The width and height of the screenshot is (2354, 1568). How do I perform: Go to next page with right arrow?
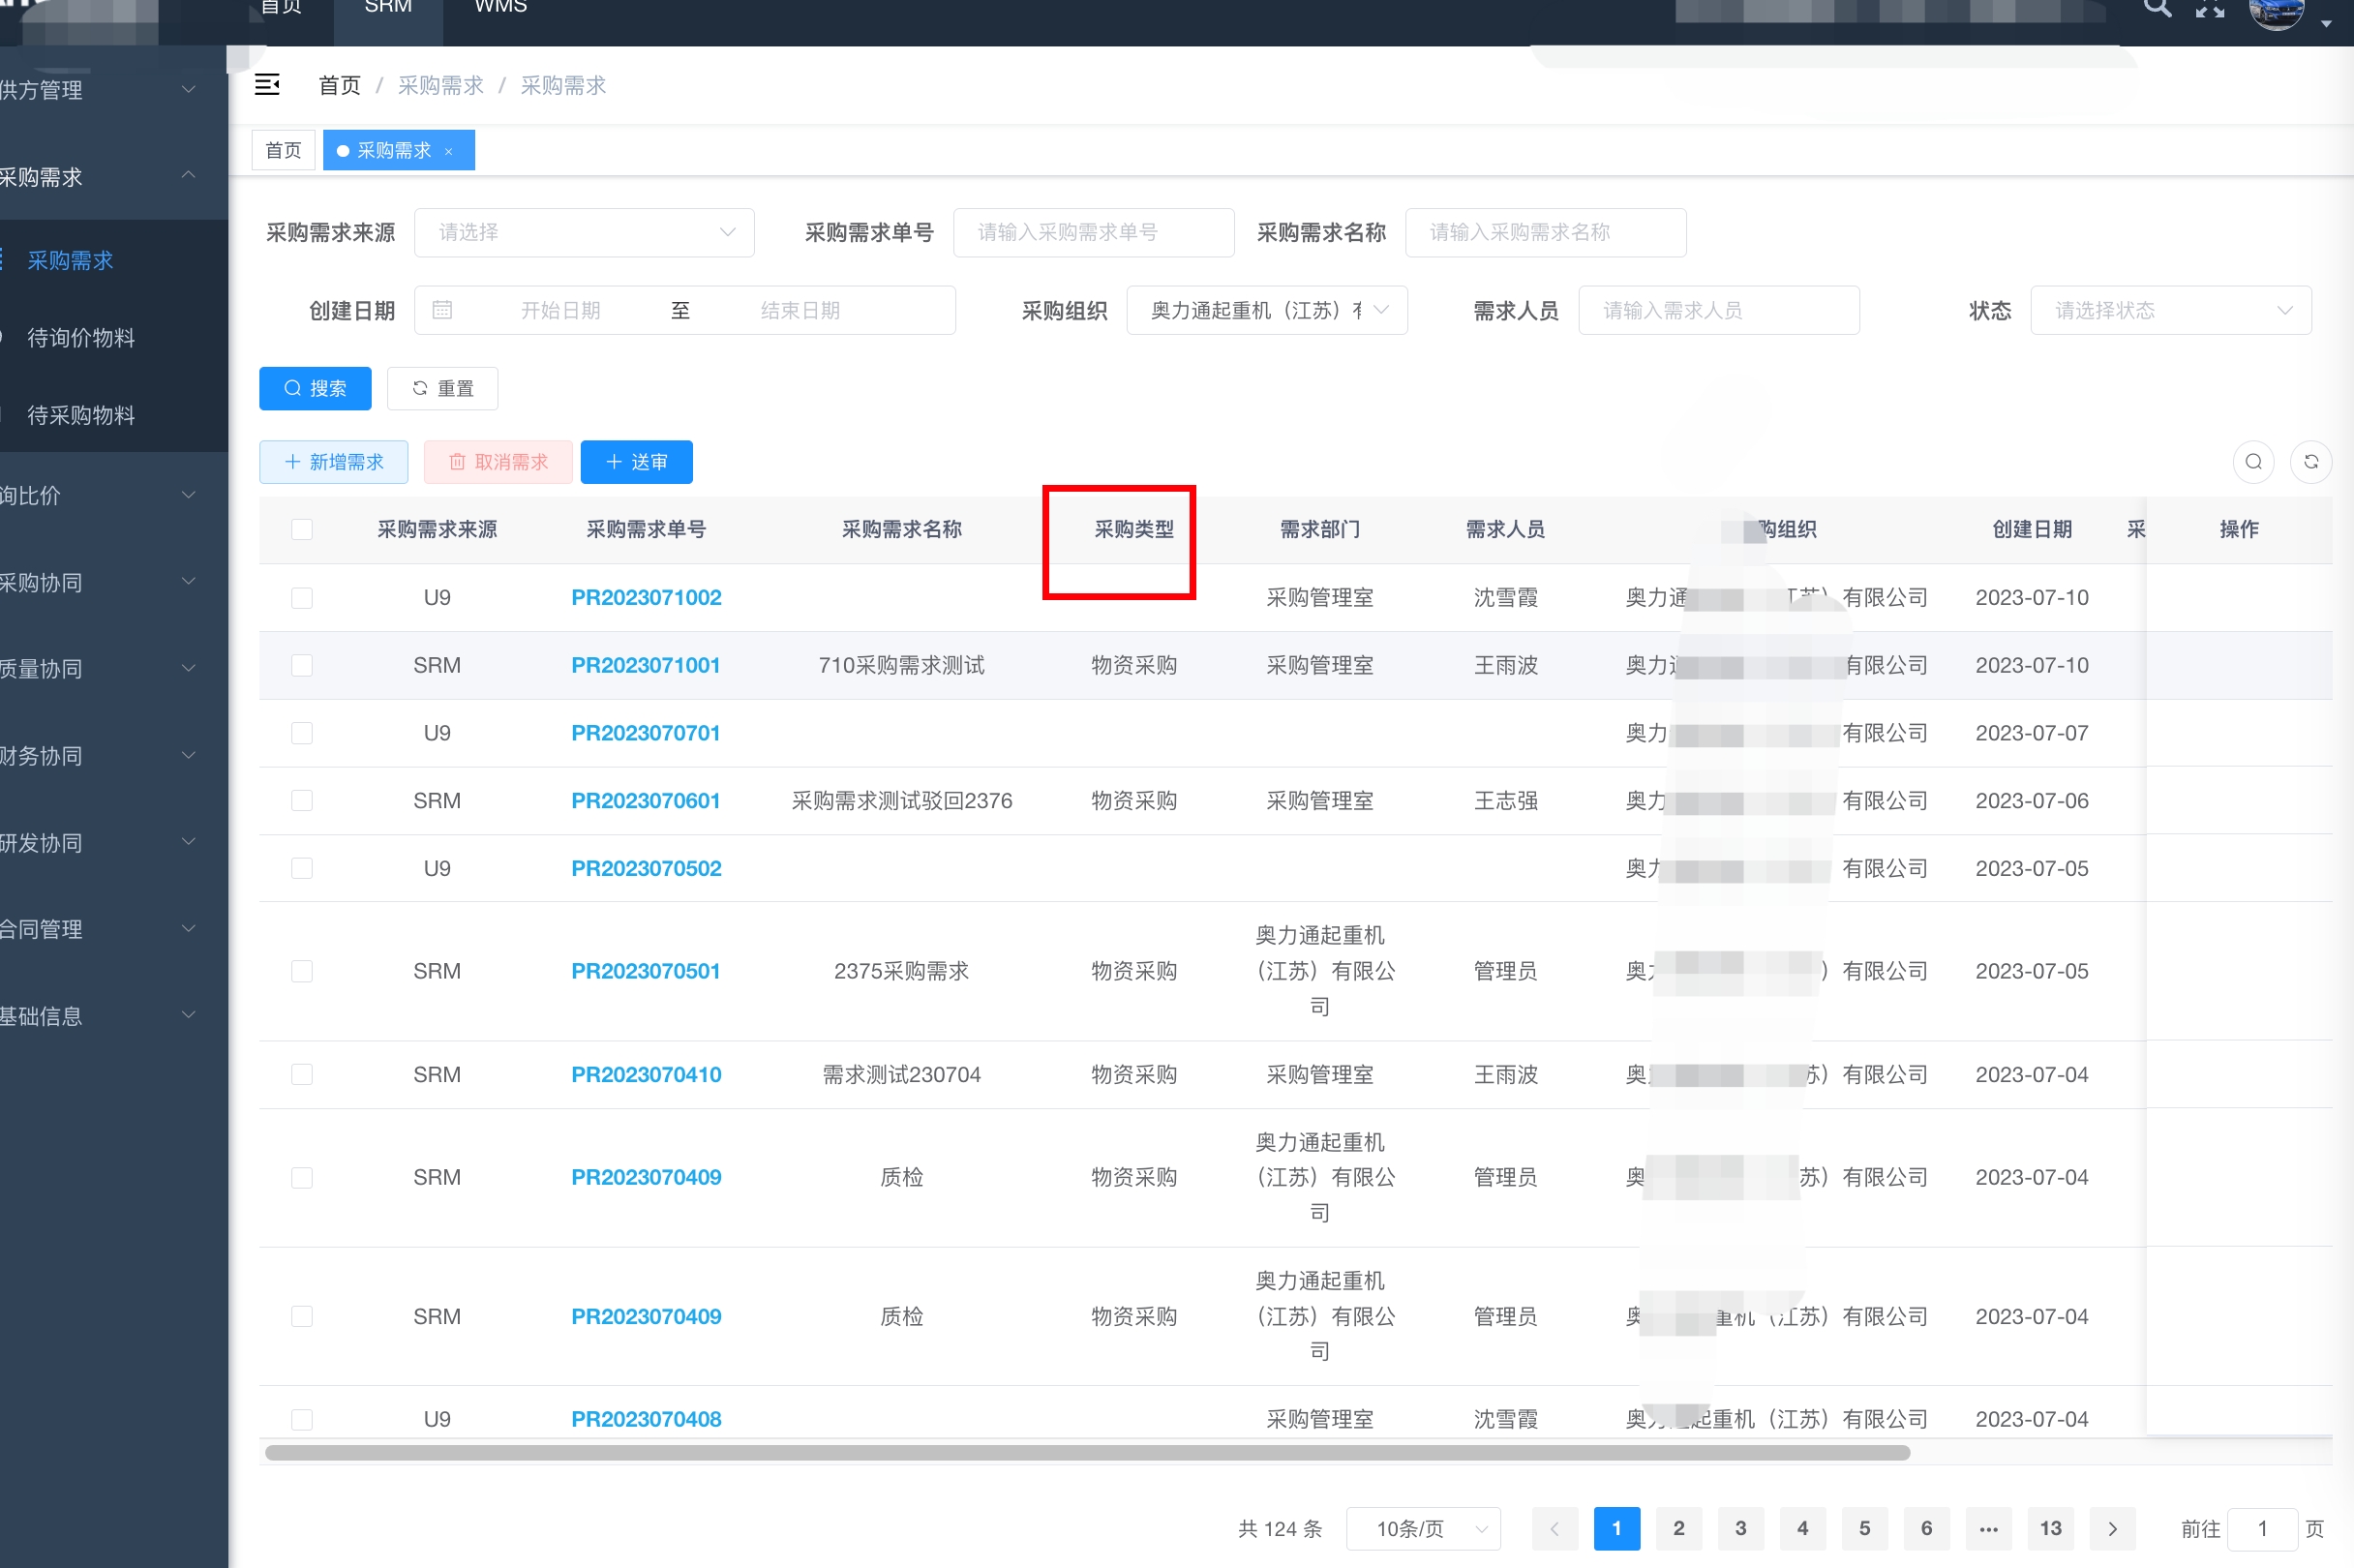pyautogui.click(x=2112, y=1528)
